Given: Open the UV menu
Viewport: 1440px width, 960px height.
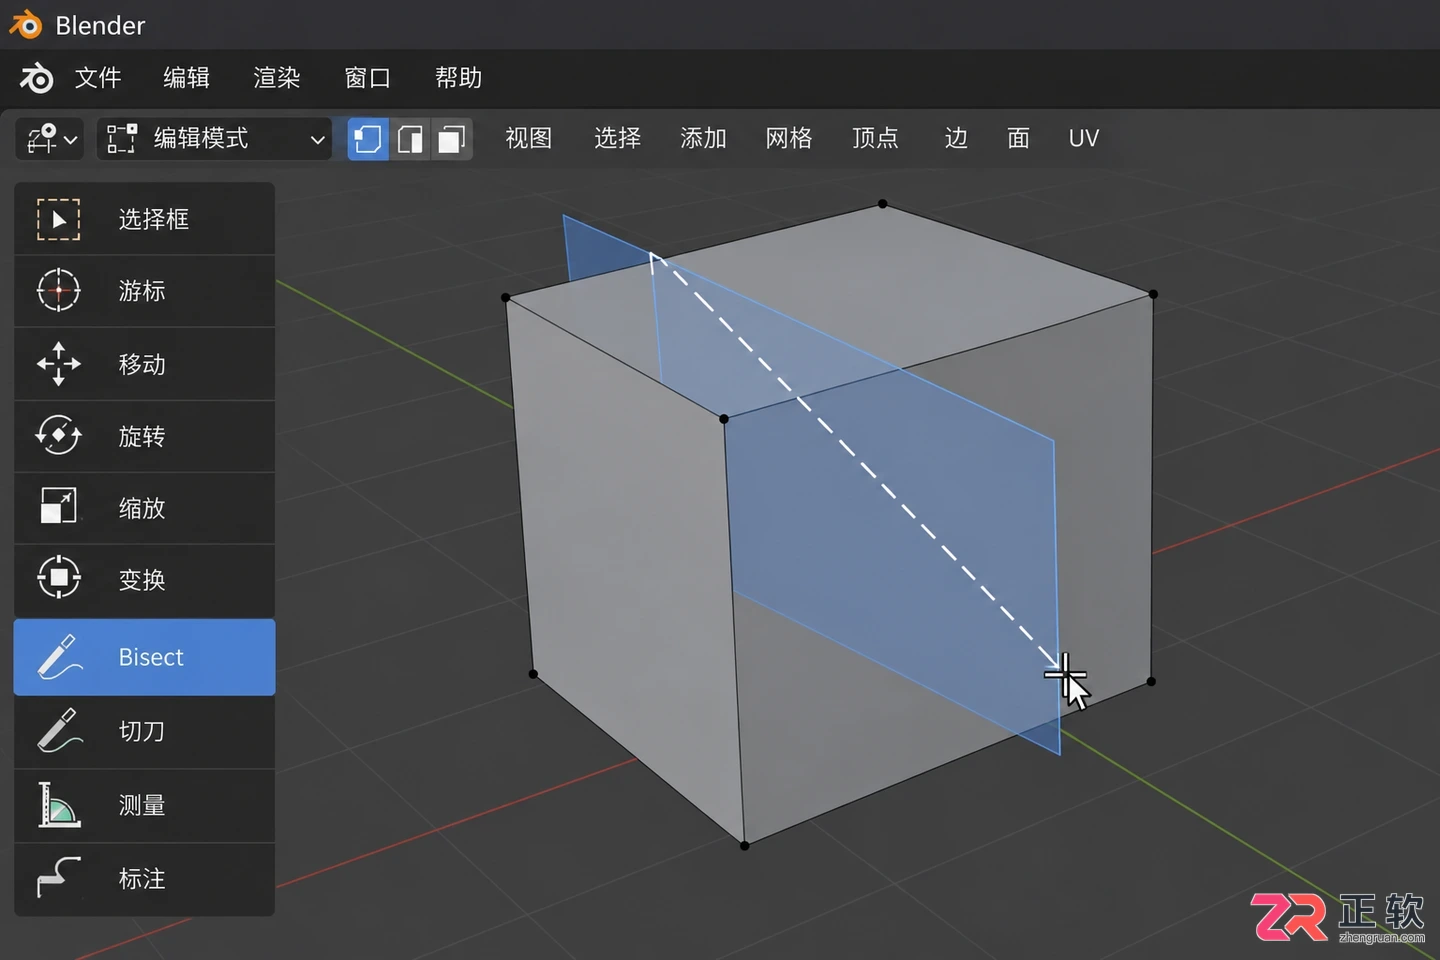Looking at the screenshot, I should [x=1084, y=138].
